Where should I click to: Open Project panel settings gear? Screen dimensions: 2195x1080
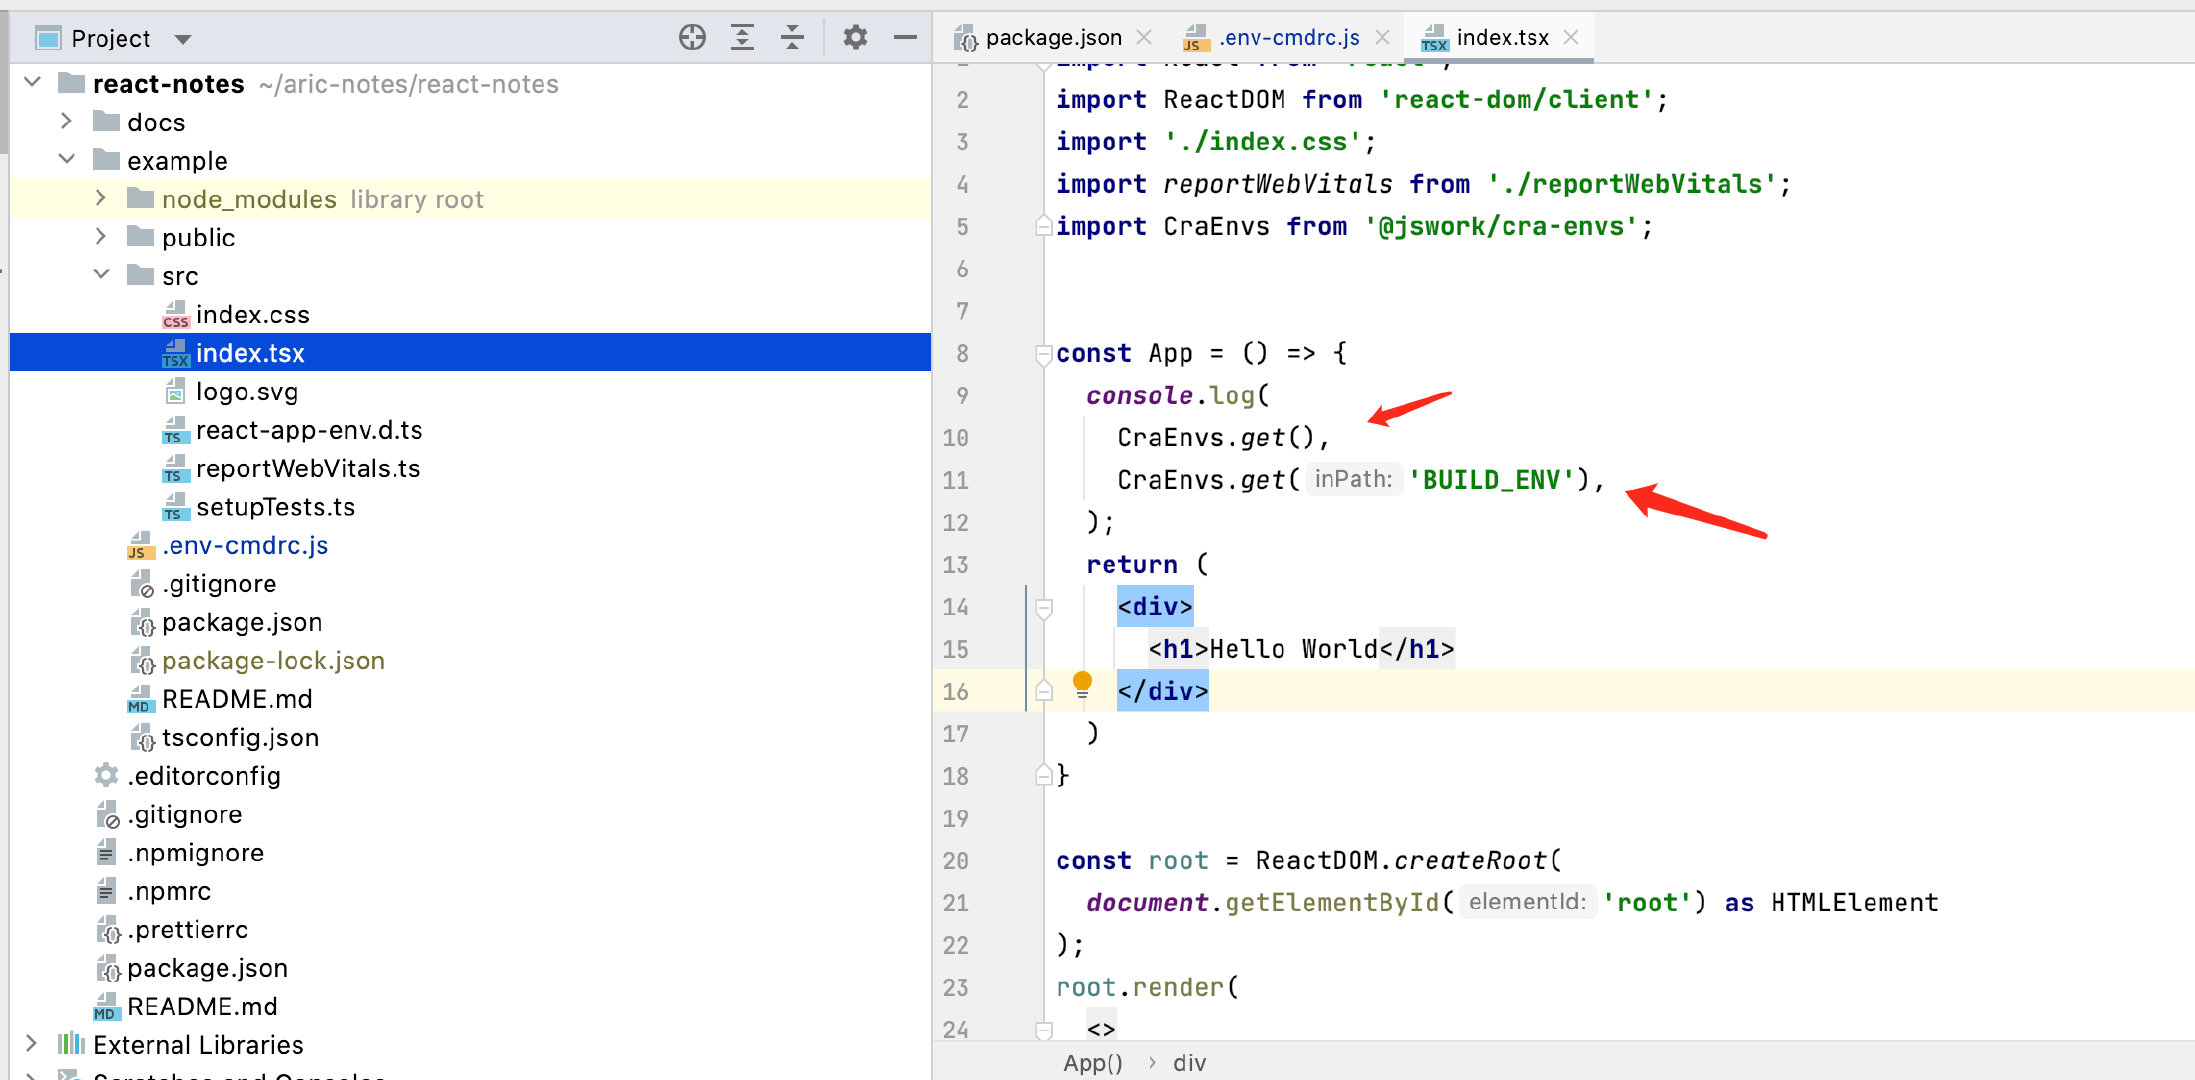point(855,38)
